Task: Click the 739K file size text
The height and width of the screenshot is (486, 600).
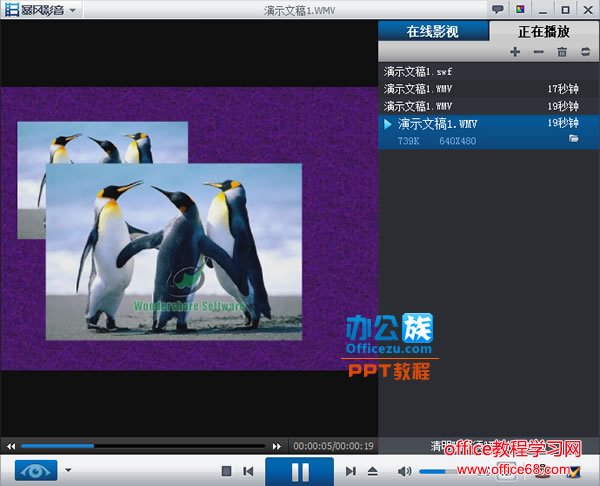Action: [x=409, y=141]
